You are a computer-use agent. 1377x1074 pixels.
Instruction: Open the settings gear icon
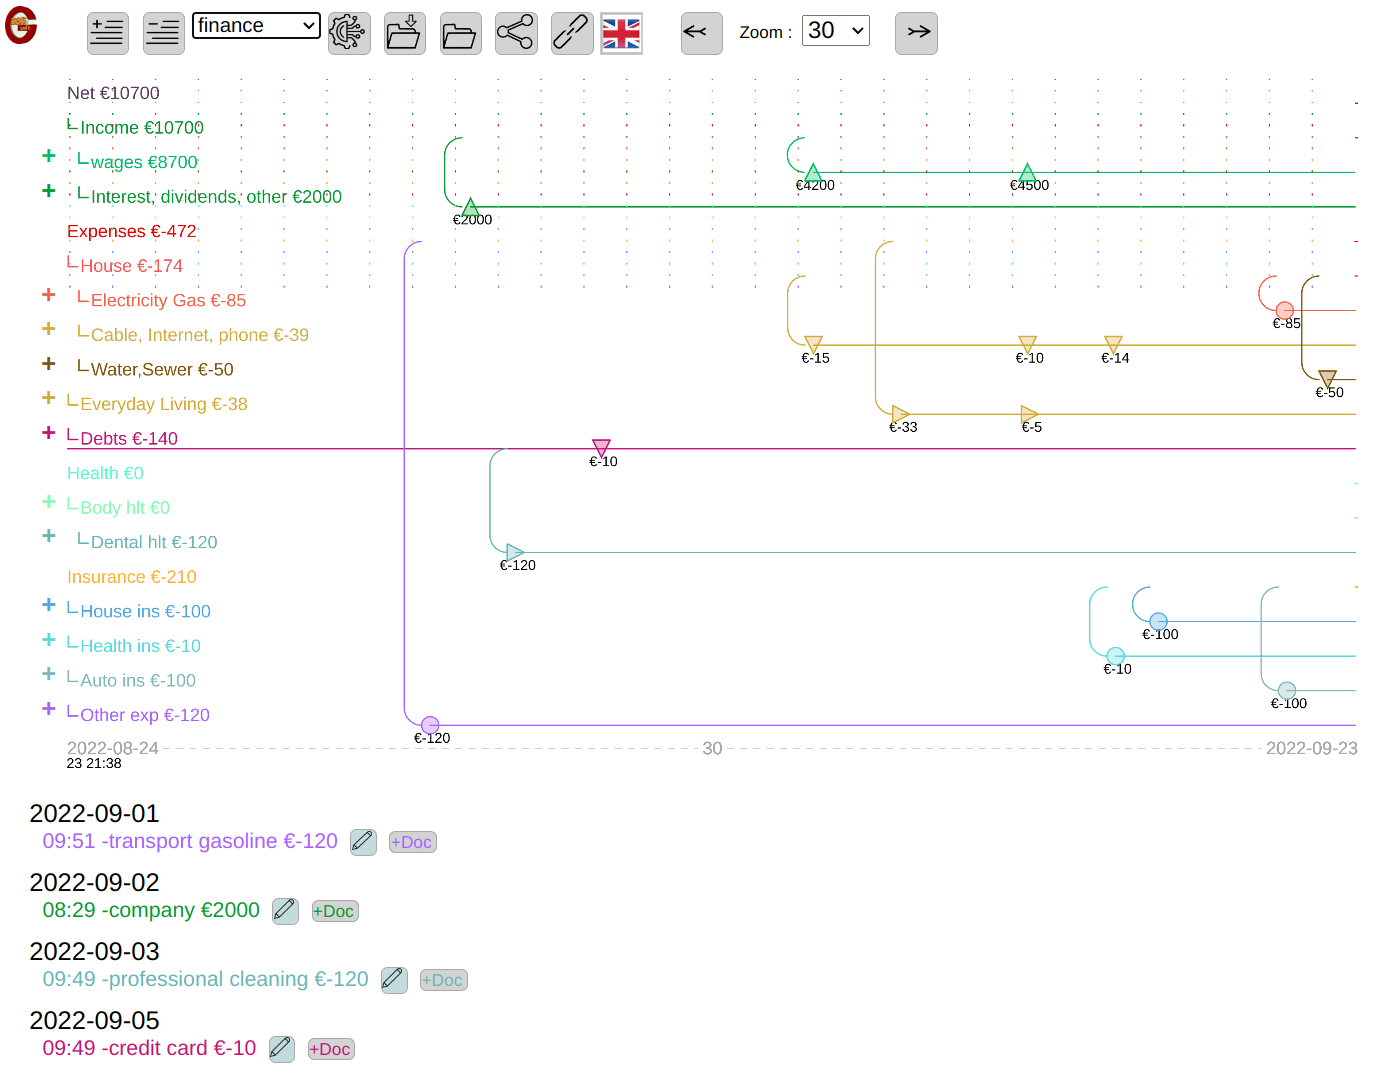click(349, 33)
